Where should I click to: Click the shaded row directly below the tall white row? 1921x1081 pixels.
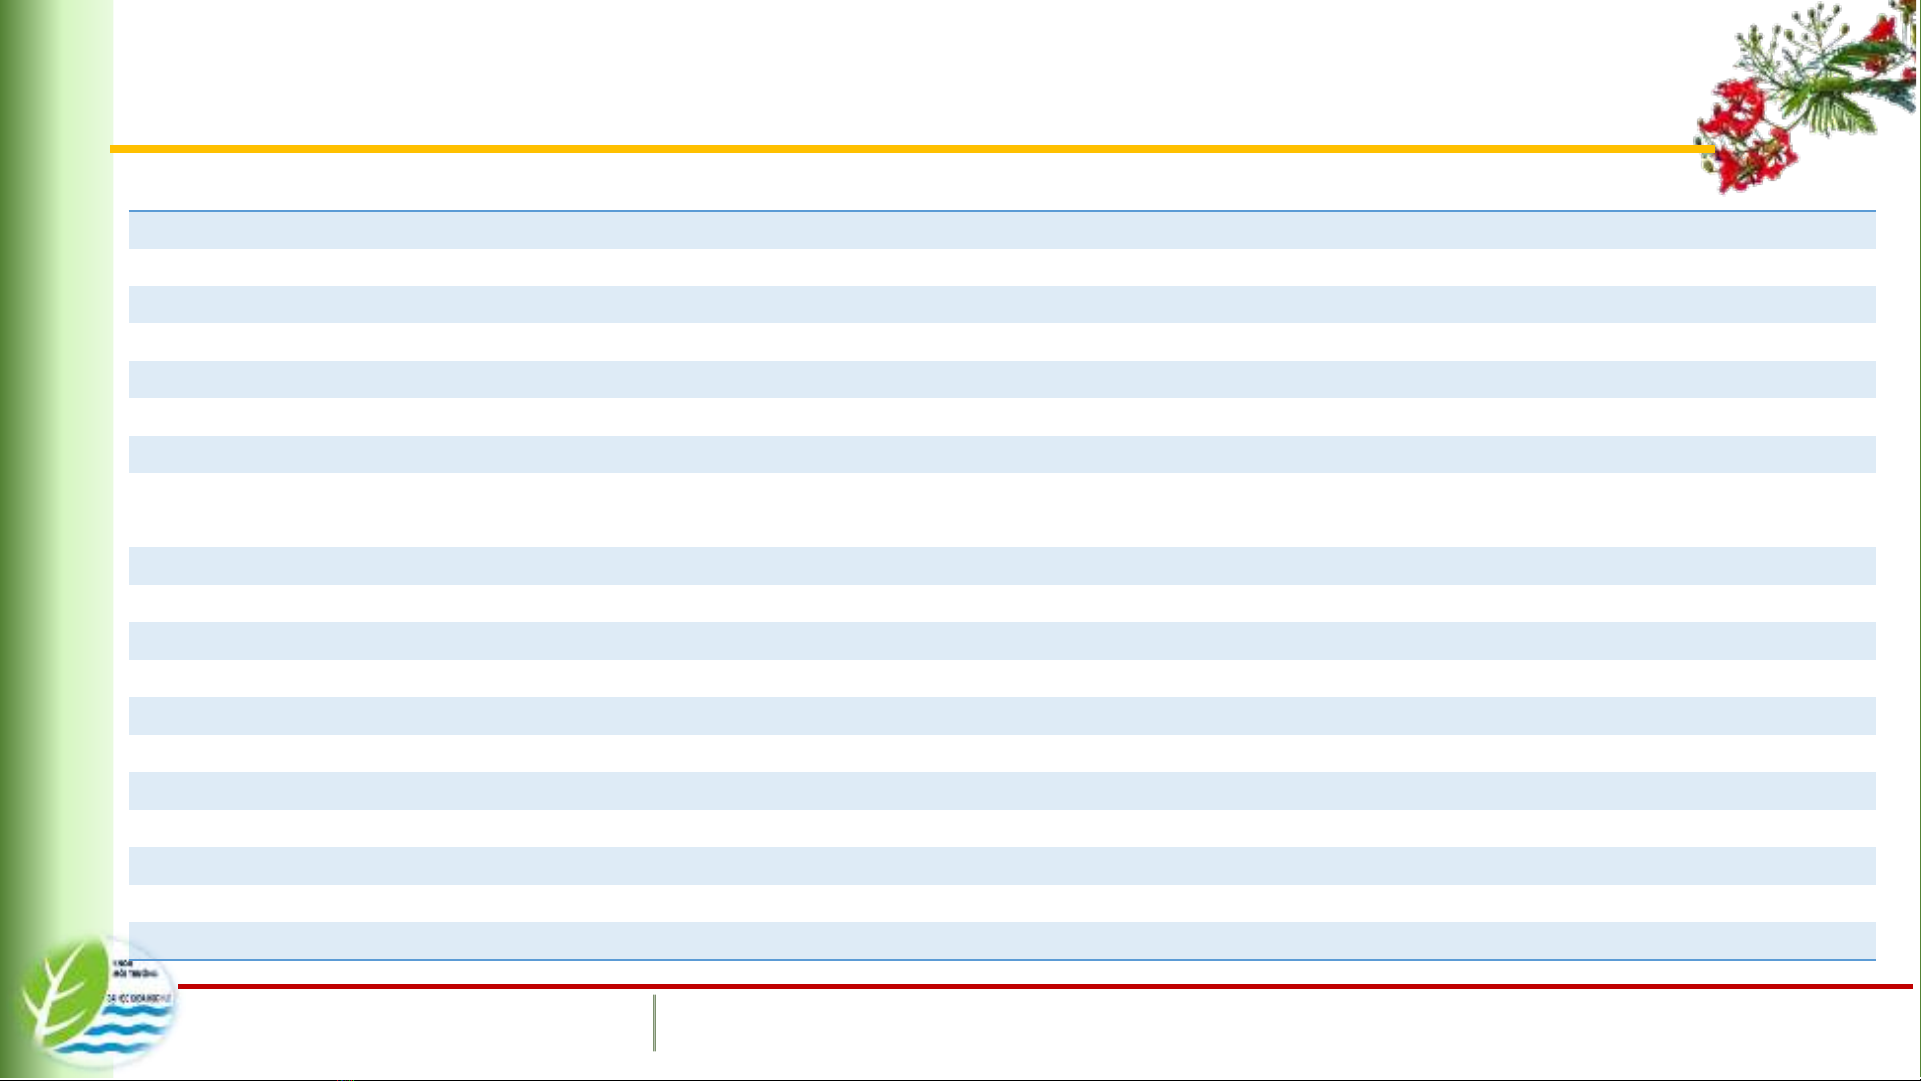(x=1000, y=566)
